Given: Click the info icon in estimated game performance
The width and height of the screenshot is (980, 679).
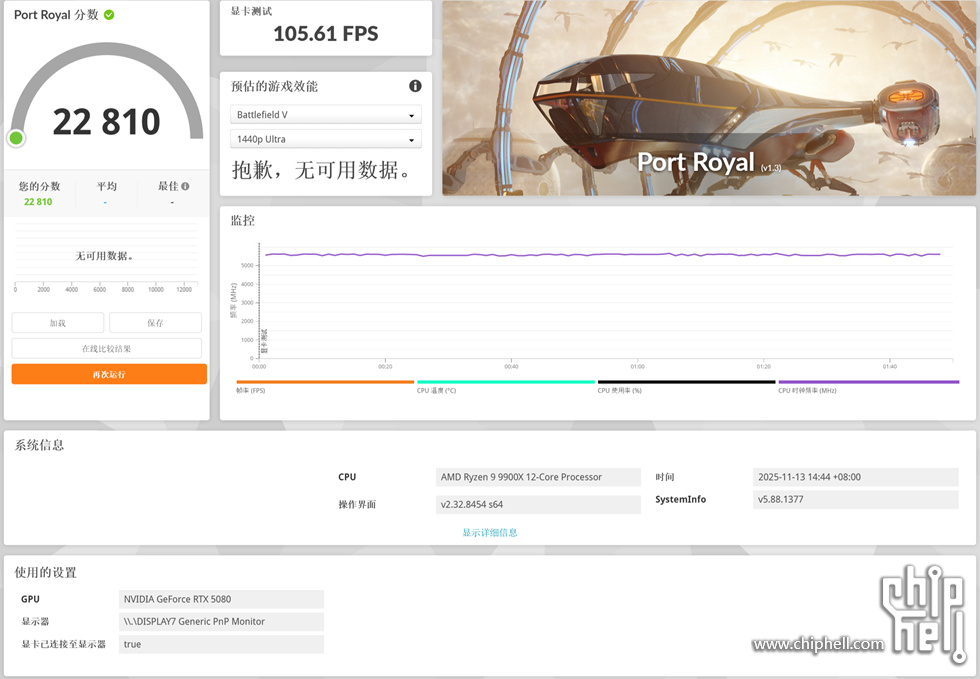Looking at the screenshot, I should tap(415, 86).
